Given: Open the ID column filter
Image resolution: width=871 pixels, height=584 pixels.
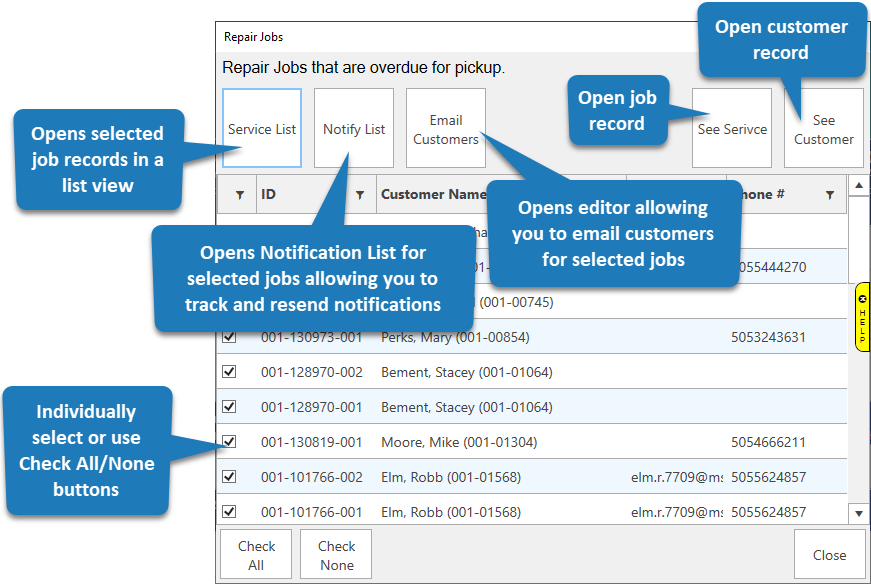Looking at the screenshot, I should 360,195.
